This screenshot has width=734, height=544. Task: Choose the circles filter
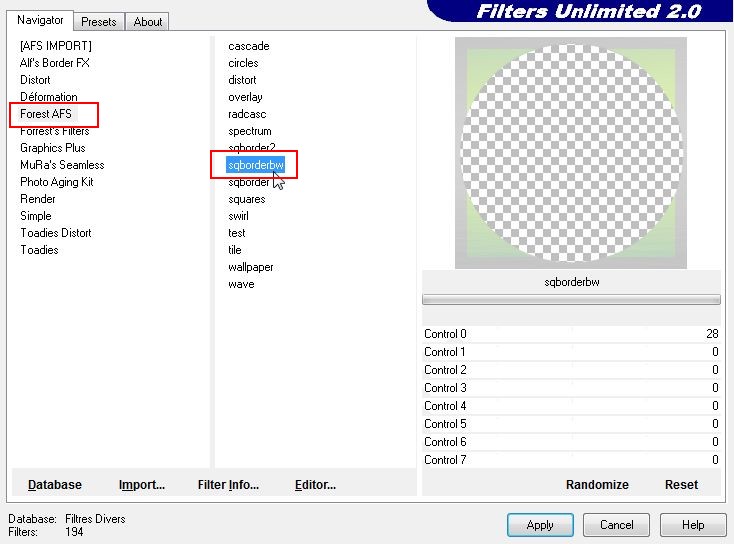(243, 63)
